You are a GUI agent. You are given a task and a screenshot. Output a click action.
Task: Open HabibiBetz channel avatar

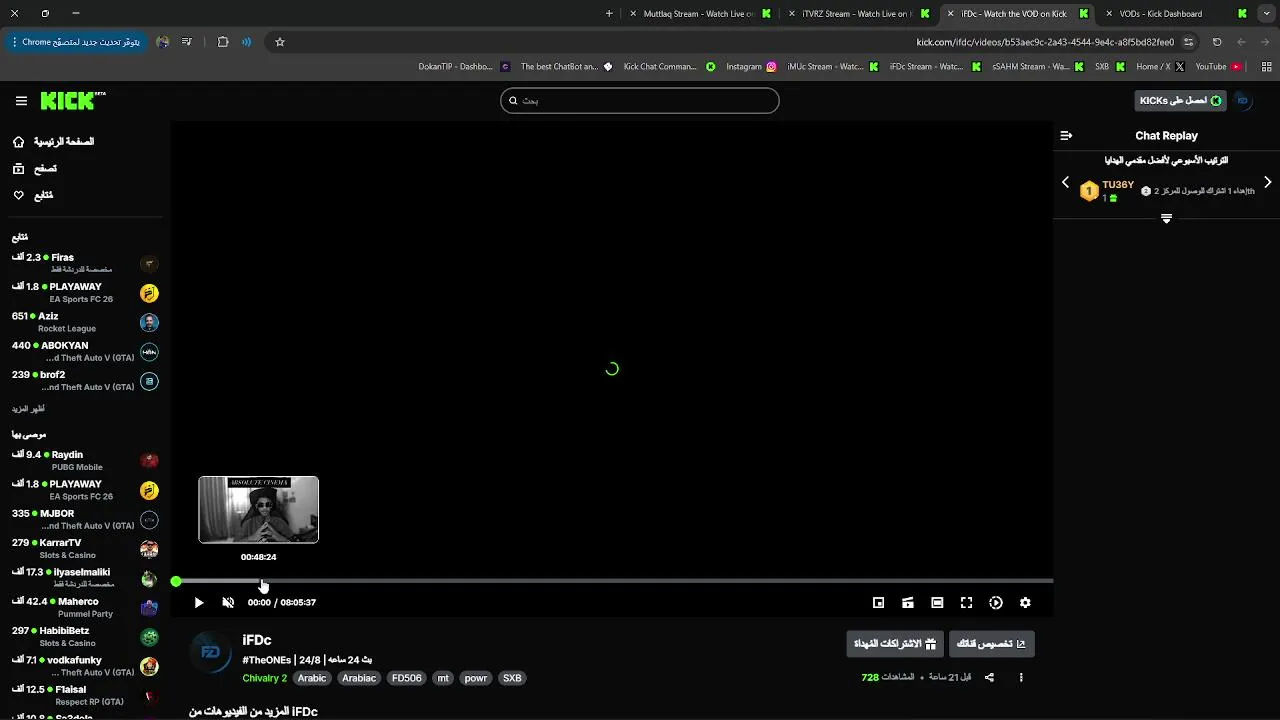point(149,637)
